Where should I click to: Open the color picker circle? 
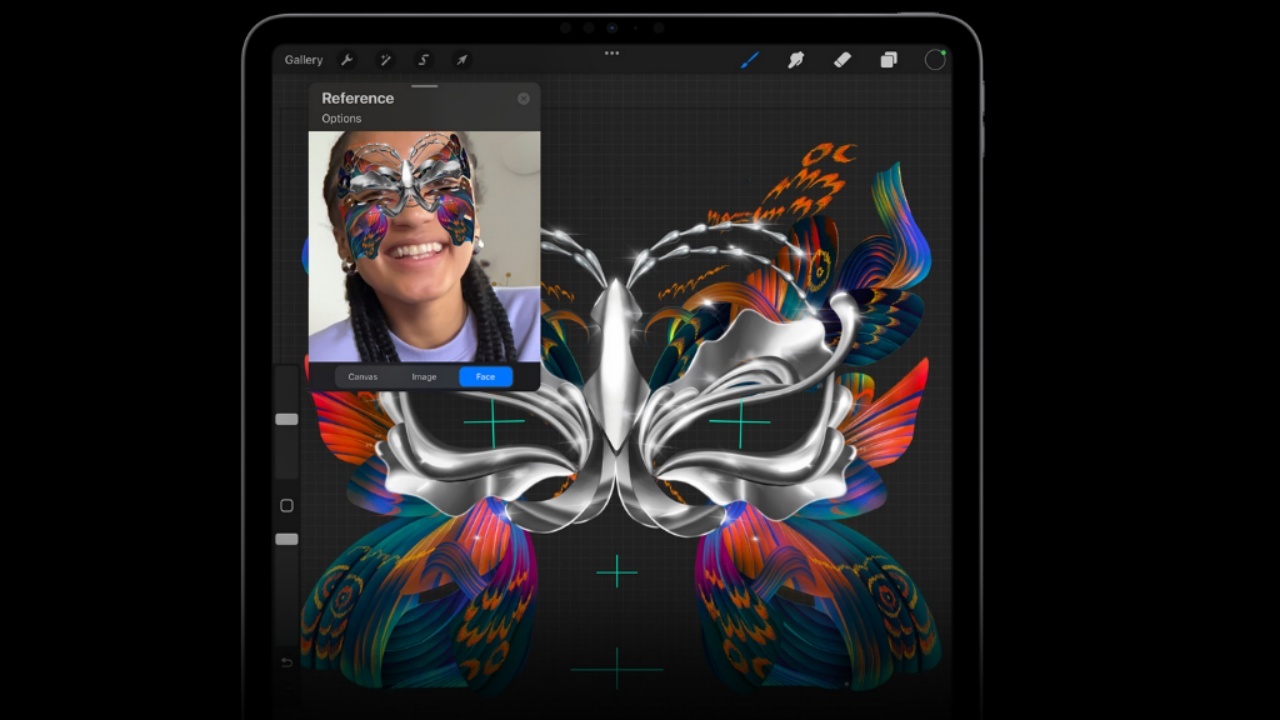pyautogui.click(x=935, y=60)
